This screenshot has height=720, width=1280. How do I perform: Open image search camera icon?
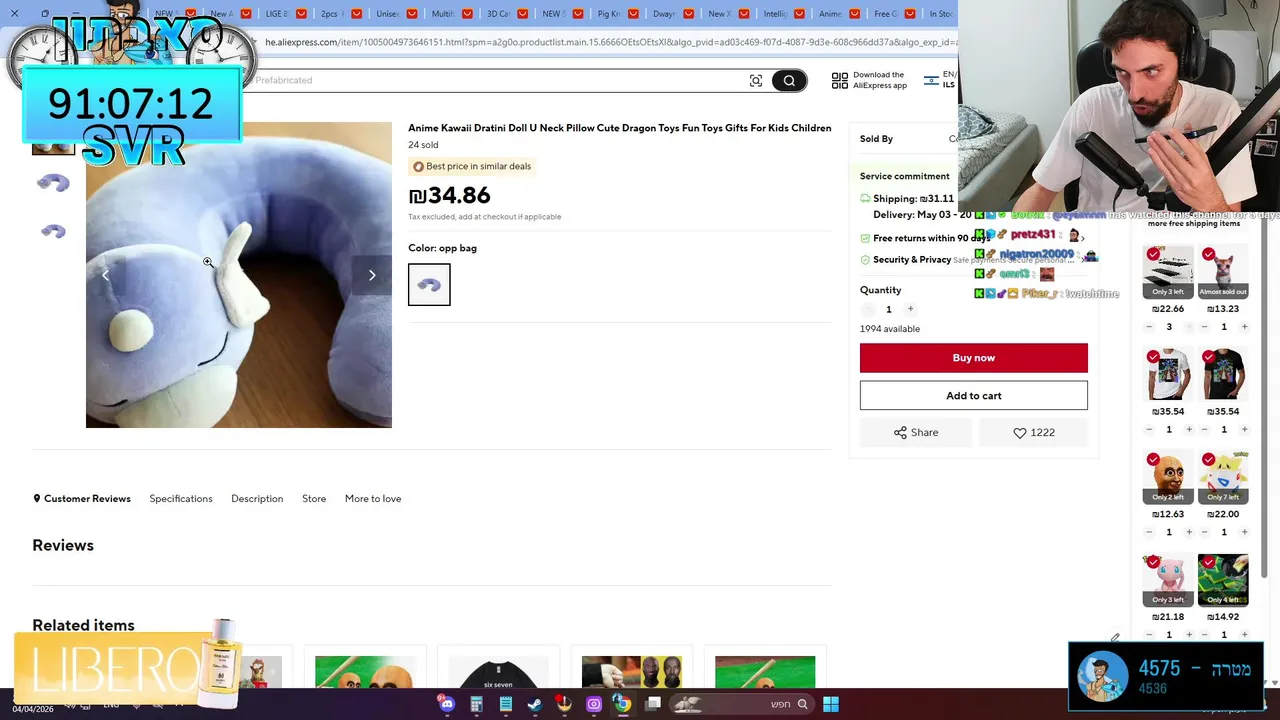pyautogui.click(x=756, y=81)
